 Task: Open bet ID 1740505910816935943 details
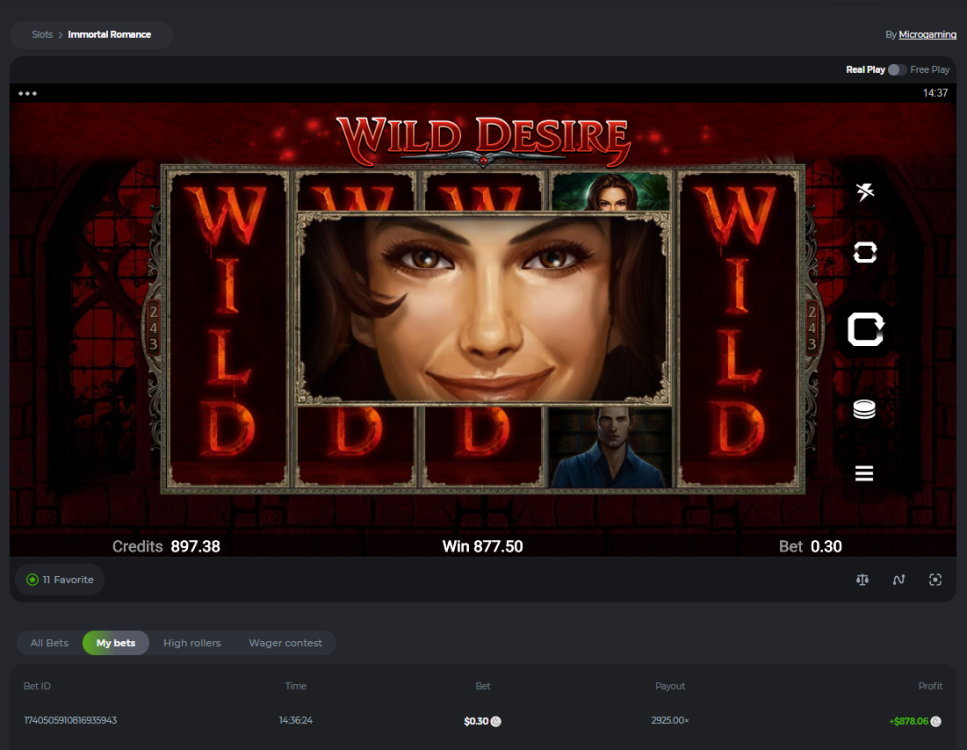(x=70, y=720)
